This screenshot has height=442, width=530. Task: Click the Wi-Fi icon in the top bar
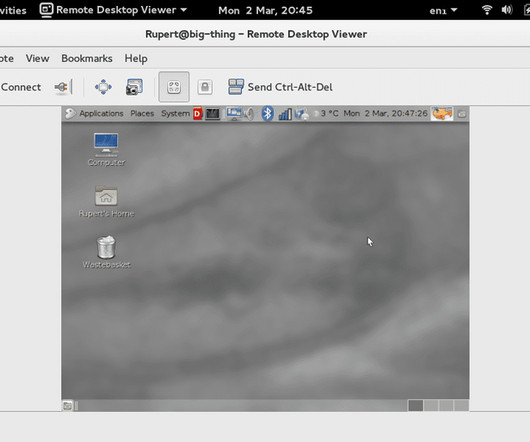coord(486,10)
